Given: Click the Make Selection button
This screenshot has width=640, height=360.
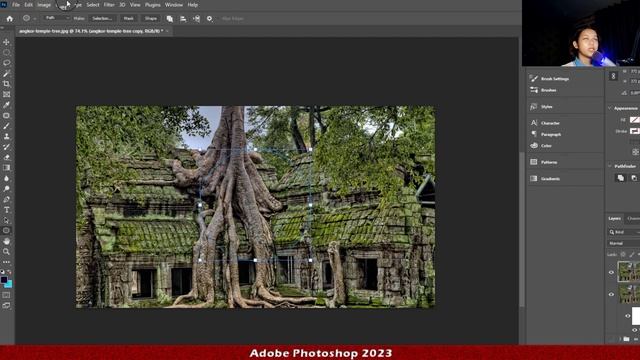Looking at the screenshot, I should pyautogui.click(x=102, y=18).
